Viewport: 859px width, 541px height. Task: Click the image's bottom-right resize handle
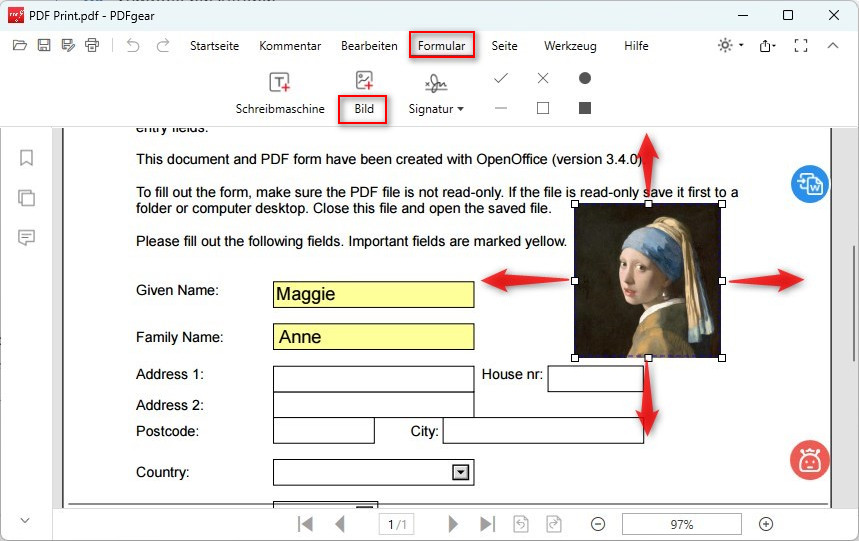[721, 358]
